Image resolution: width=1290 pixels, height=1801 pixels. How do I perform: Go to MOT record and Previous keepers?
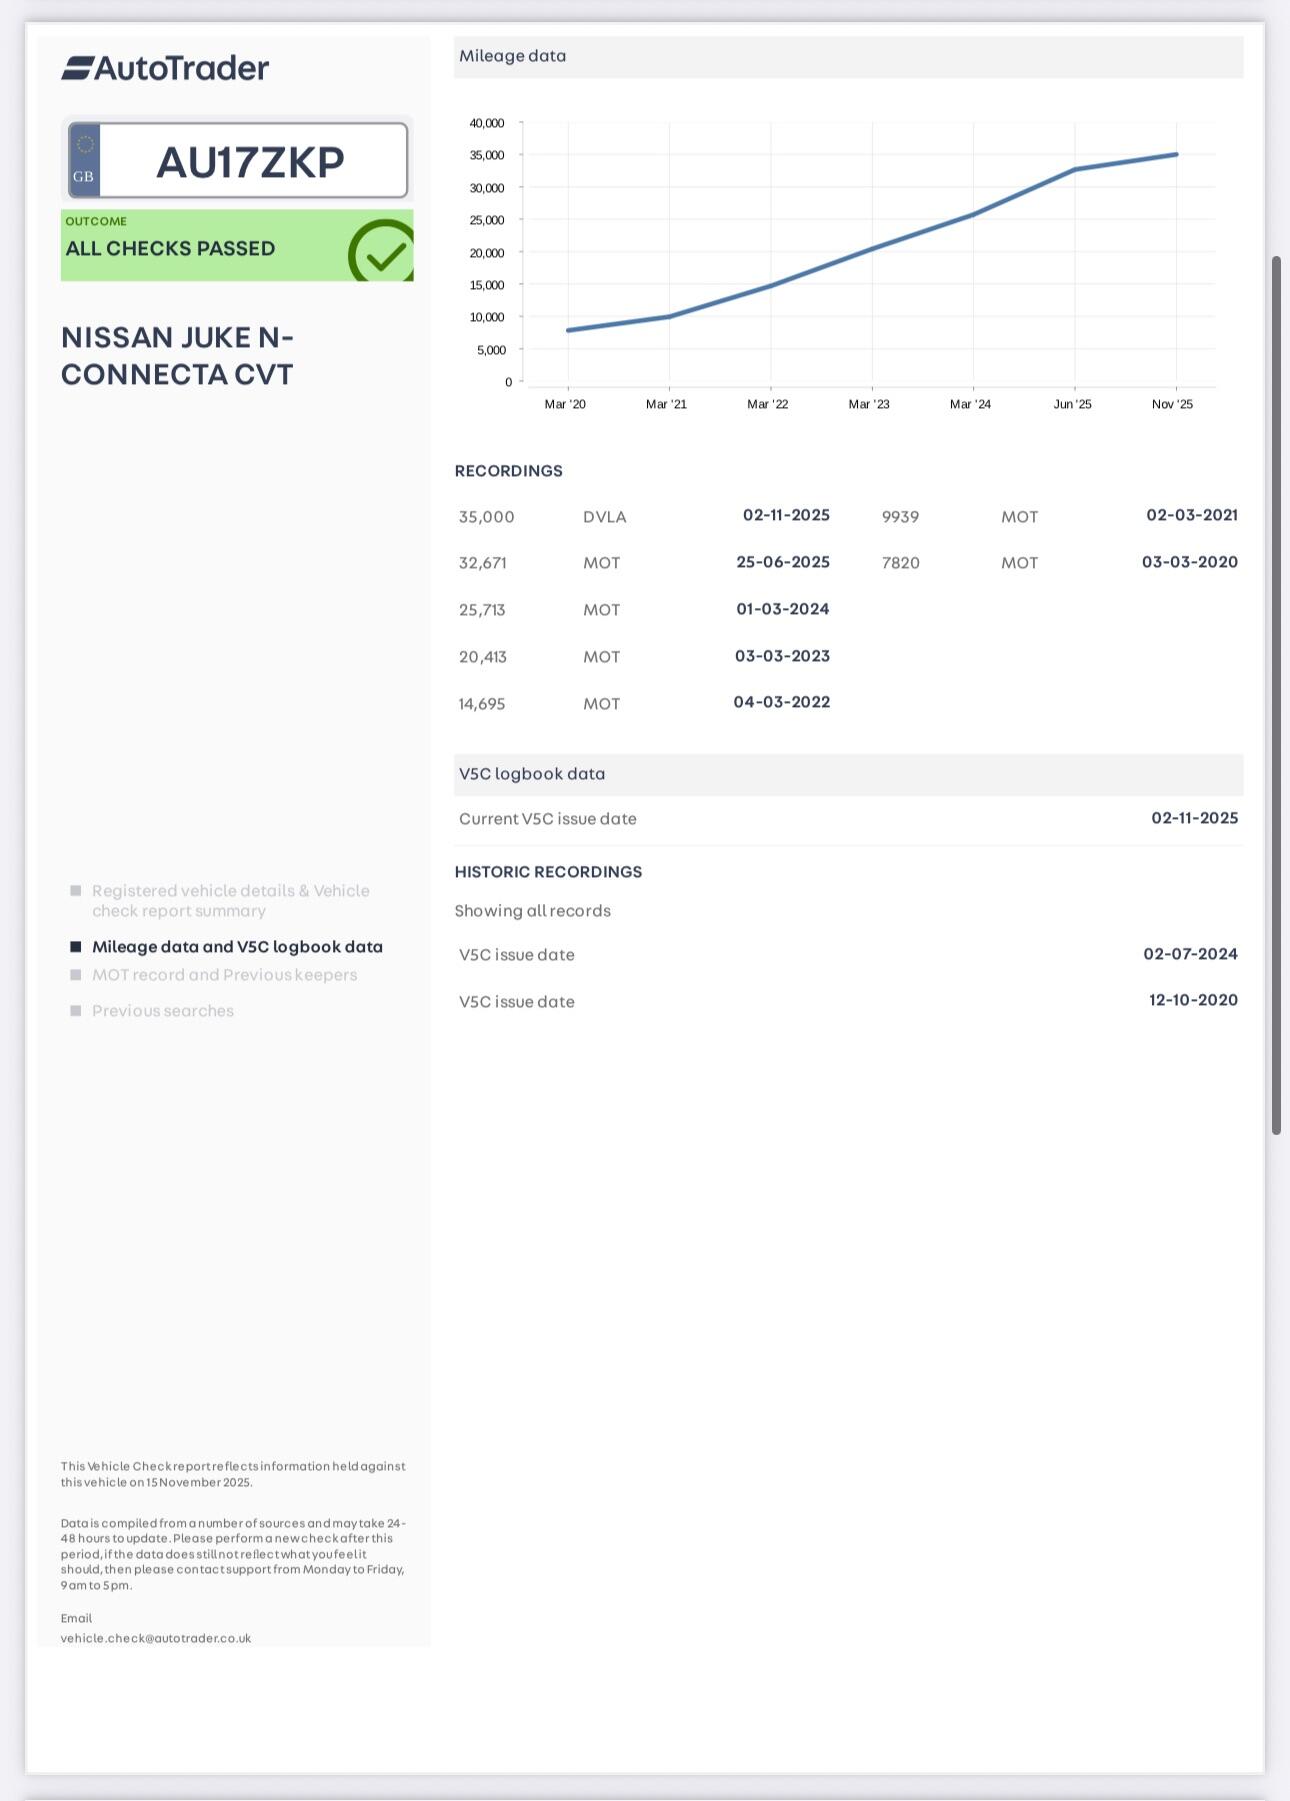point(224,974)
